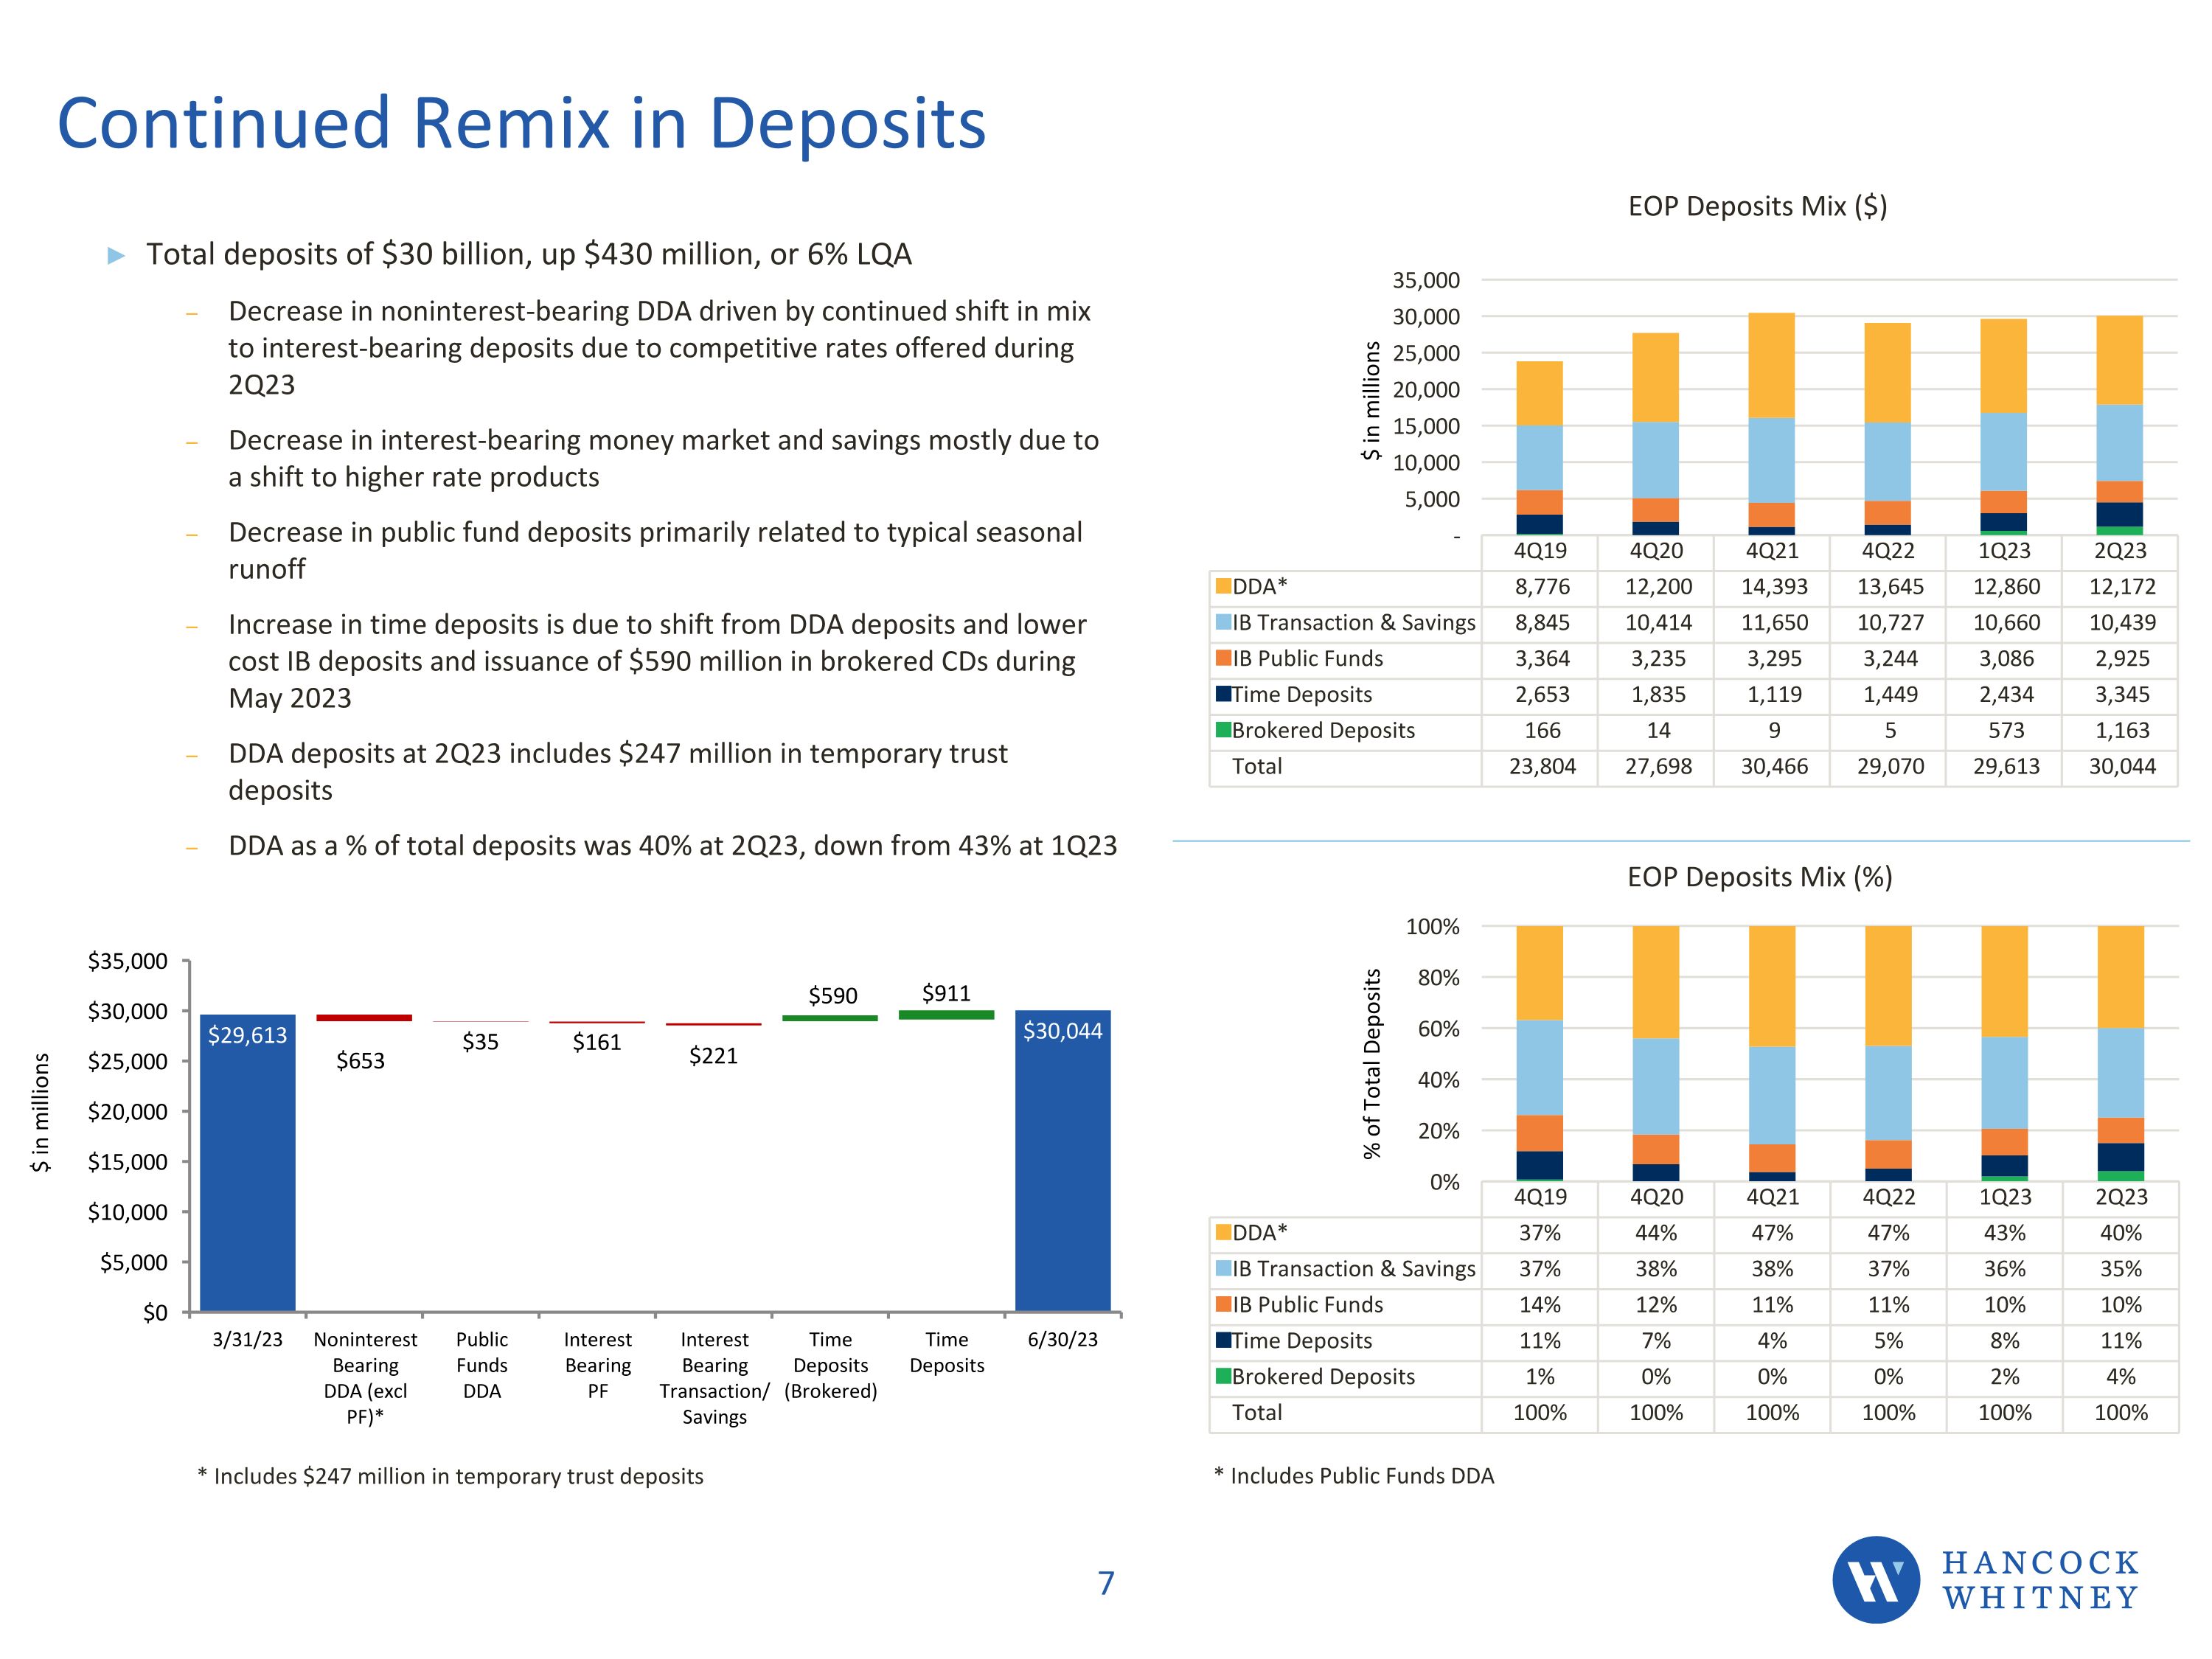Click the Brokered Deposits green legend swatch in $ table
The height and width of the screenshot is (1659, 2212).
[x=1223, y=730]
